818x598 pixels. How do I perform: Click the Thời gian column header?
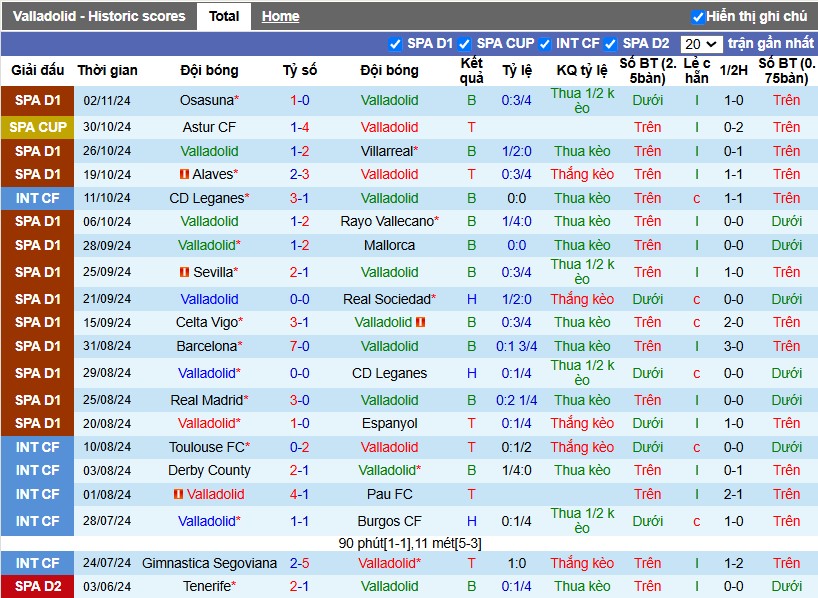tap(107, 70)
